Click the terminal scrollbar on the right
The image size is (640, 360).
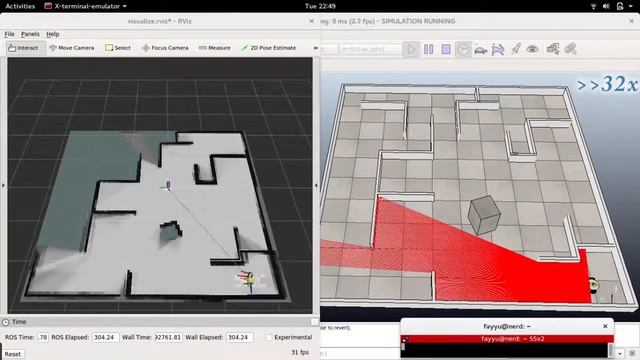click(x=611, y=350)
